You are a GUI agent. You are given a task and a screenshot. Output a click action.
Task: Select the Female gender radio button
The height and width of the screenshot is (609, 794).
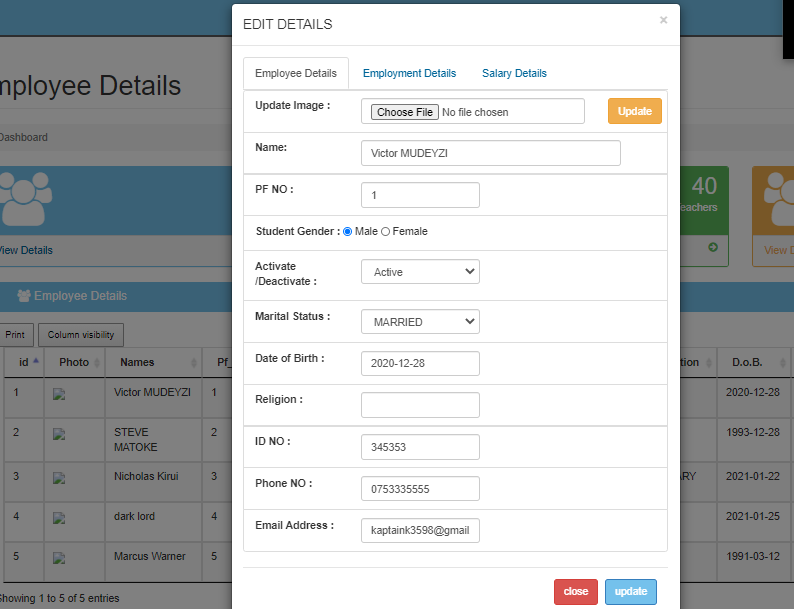[386, 232]
